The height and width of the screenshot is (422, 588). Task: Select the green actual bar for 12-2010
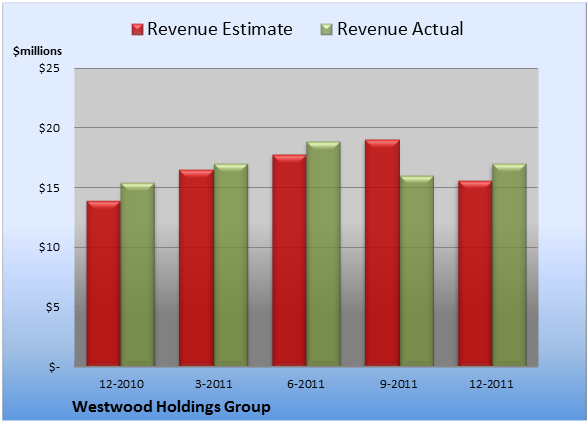[x=138, y=275]
